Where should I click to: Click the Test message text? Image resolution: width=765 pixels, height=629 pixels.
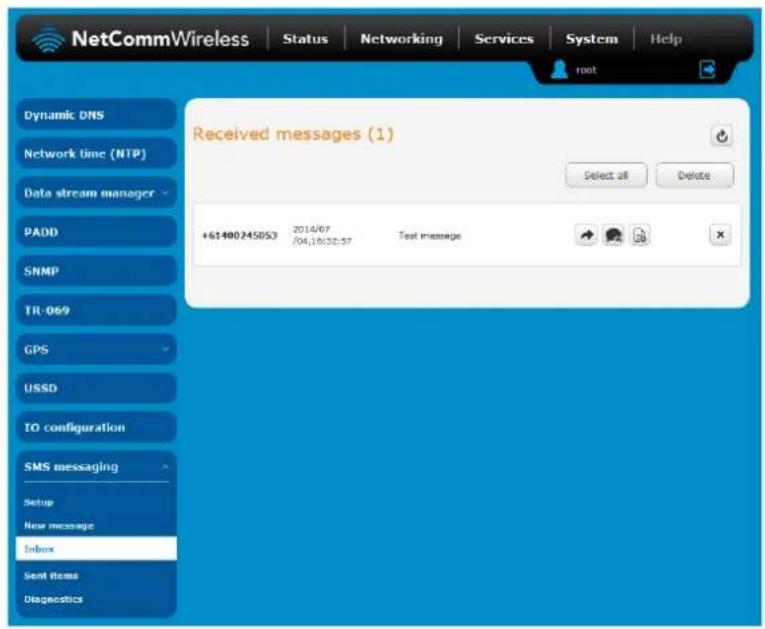[x=429, y=236]
